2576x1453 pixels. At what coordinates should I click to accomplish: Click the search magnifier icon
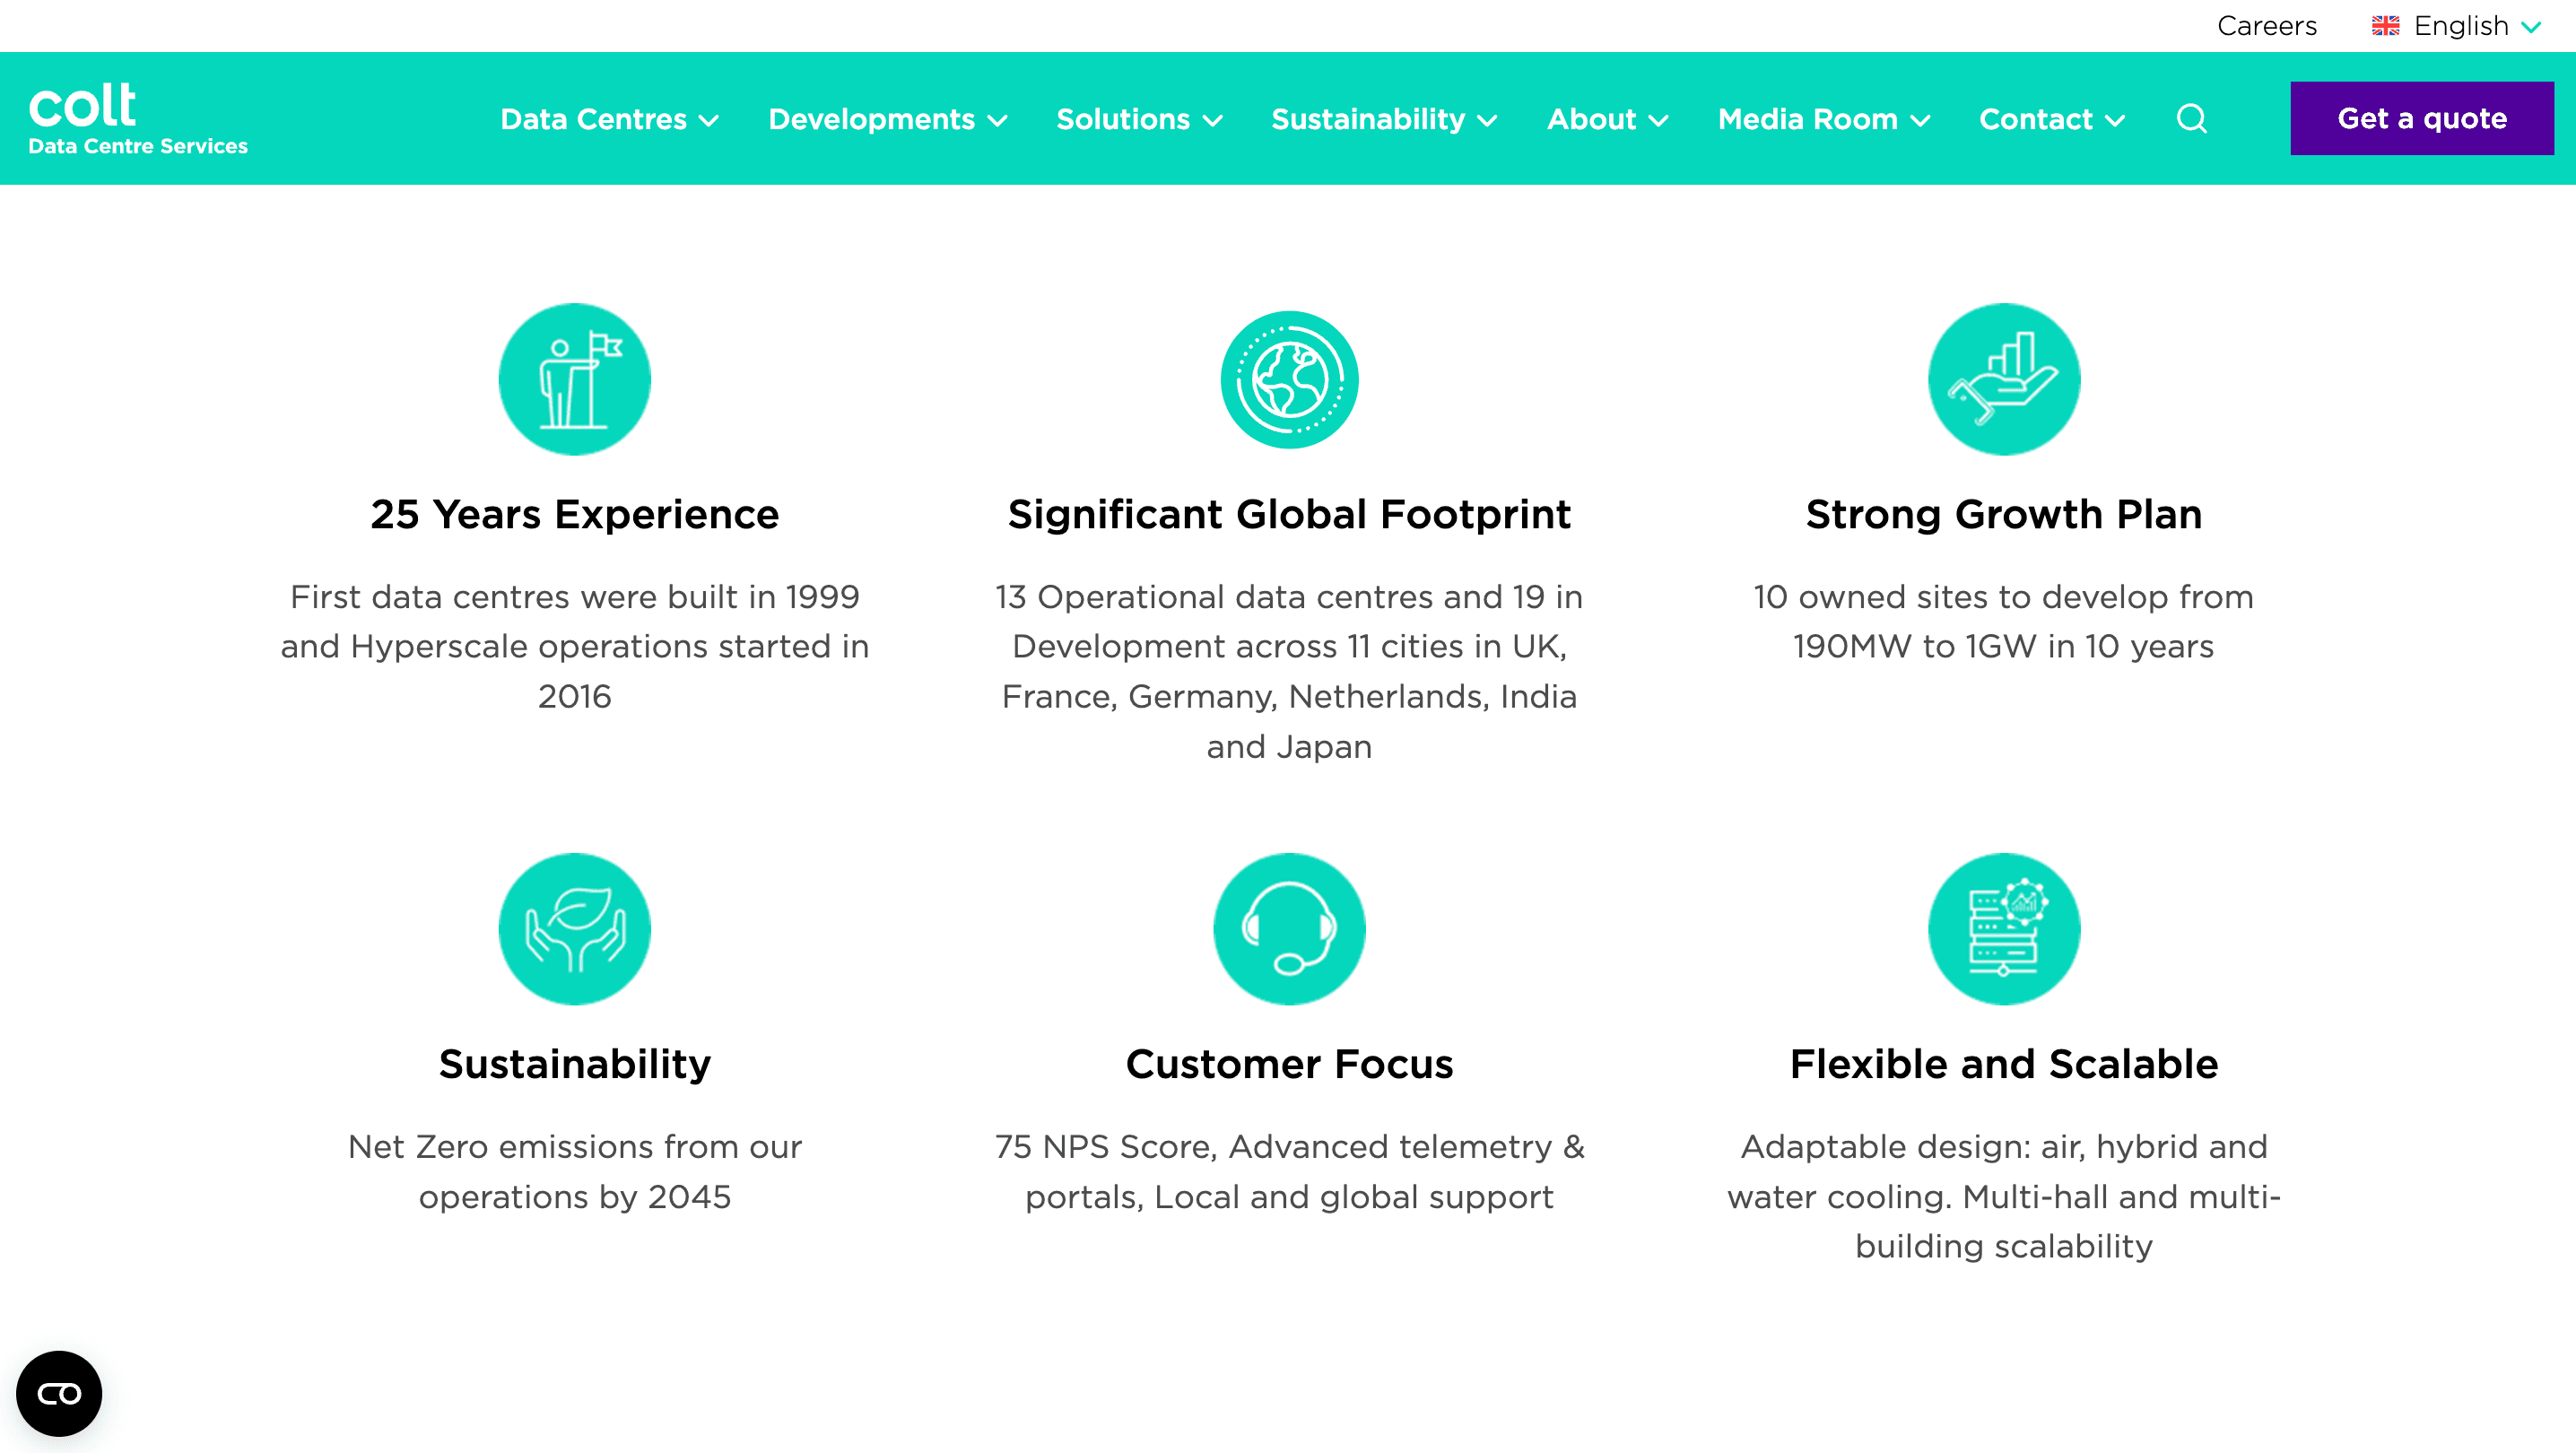point(2191,119)
